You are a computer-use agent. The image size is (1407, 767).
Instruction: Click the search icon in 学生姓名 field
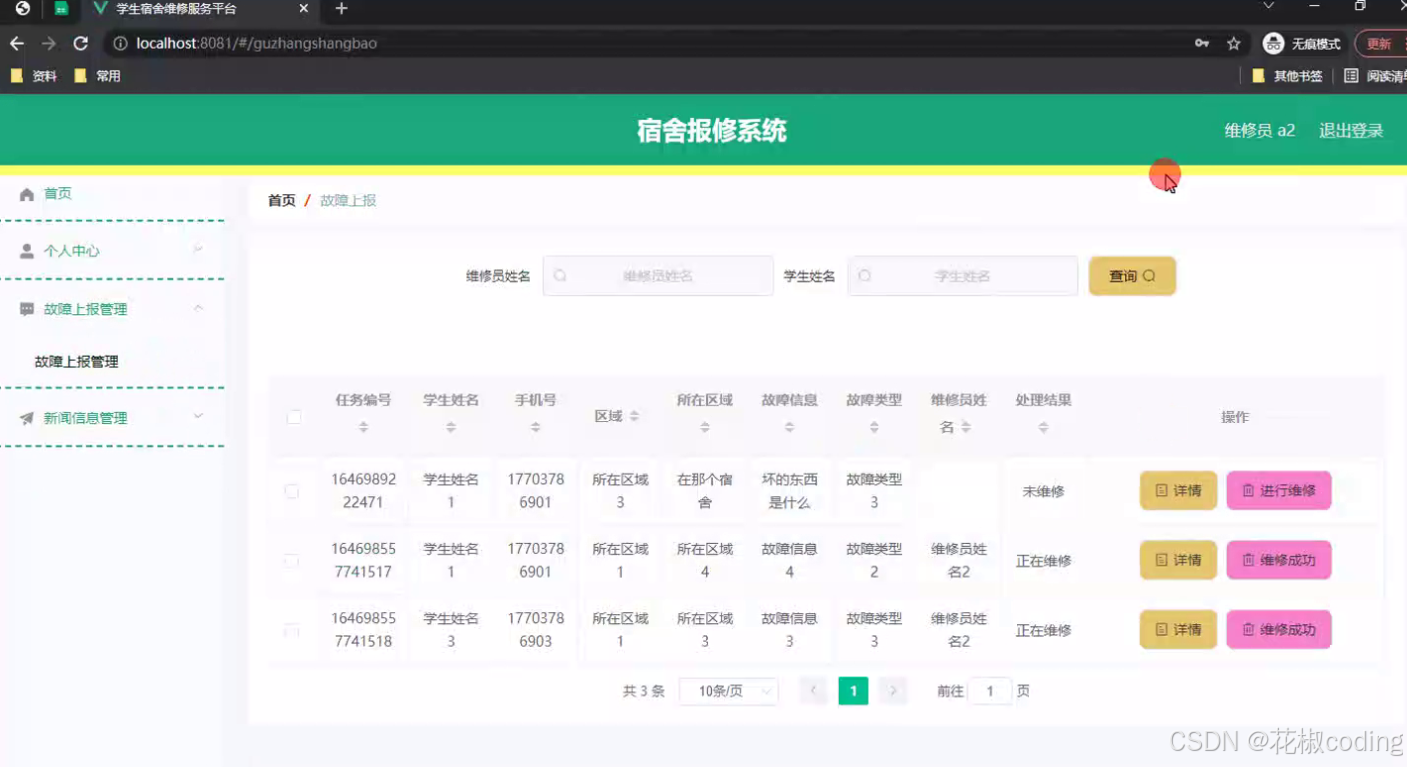point(864,276)
